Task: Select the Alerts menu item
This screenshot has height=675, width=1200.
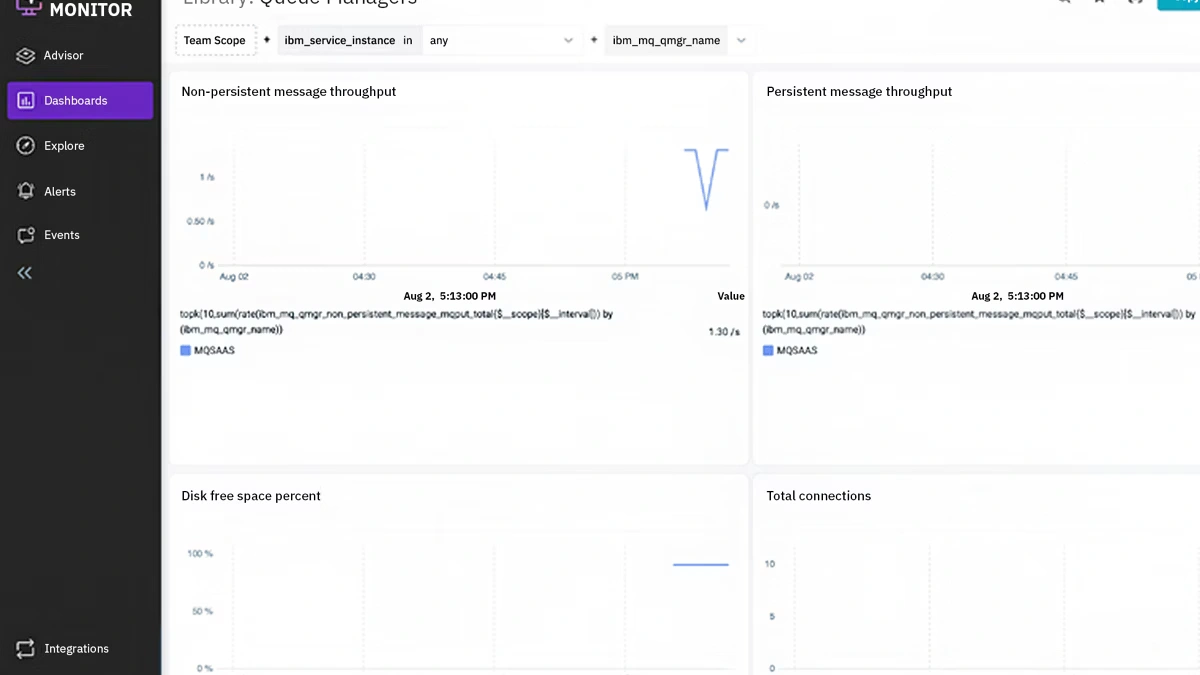Action: [60, 191]
